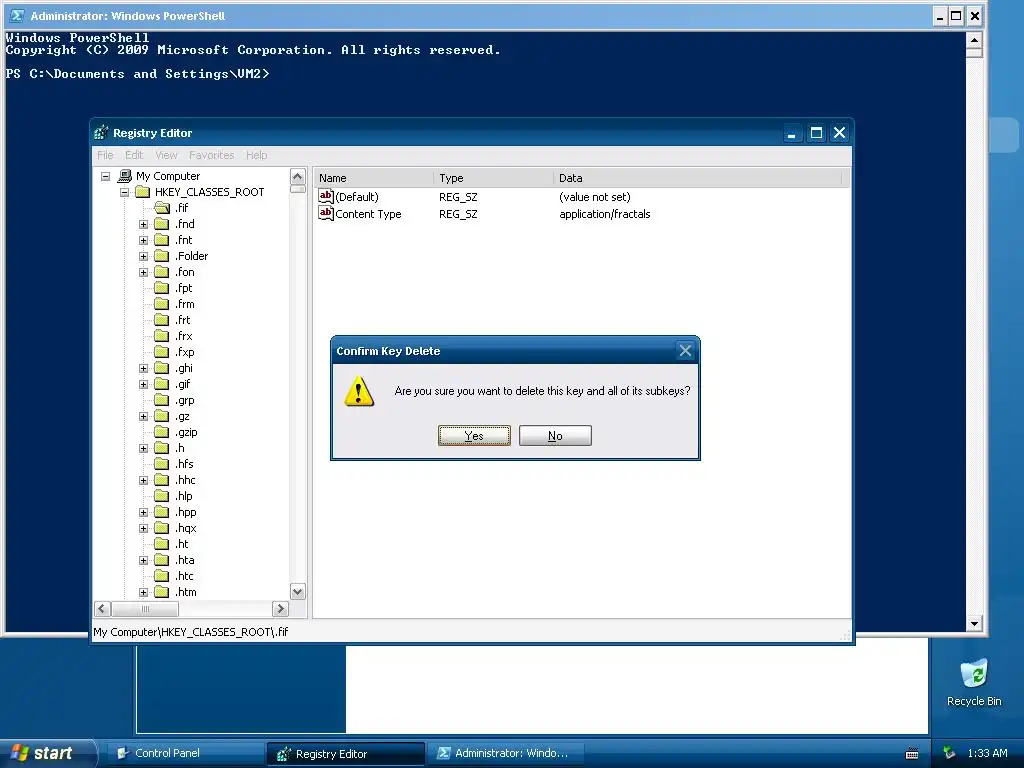Image resolution: width=1024 pixels, height=768 pixels.
Task: Click the .htc folder icon
Action: (161, 576)
